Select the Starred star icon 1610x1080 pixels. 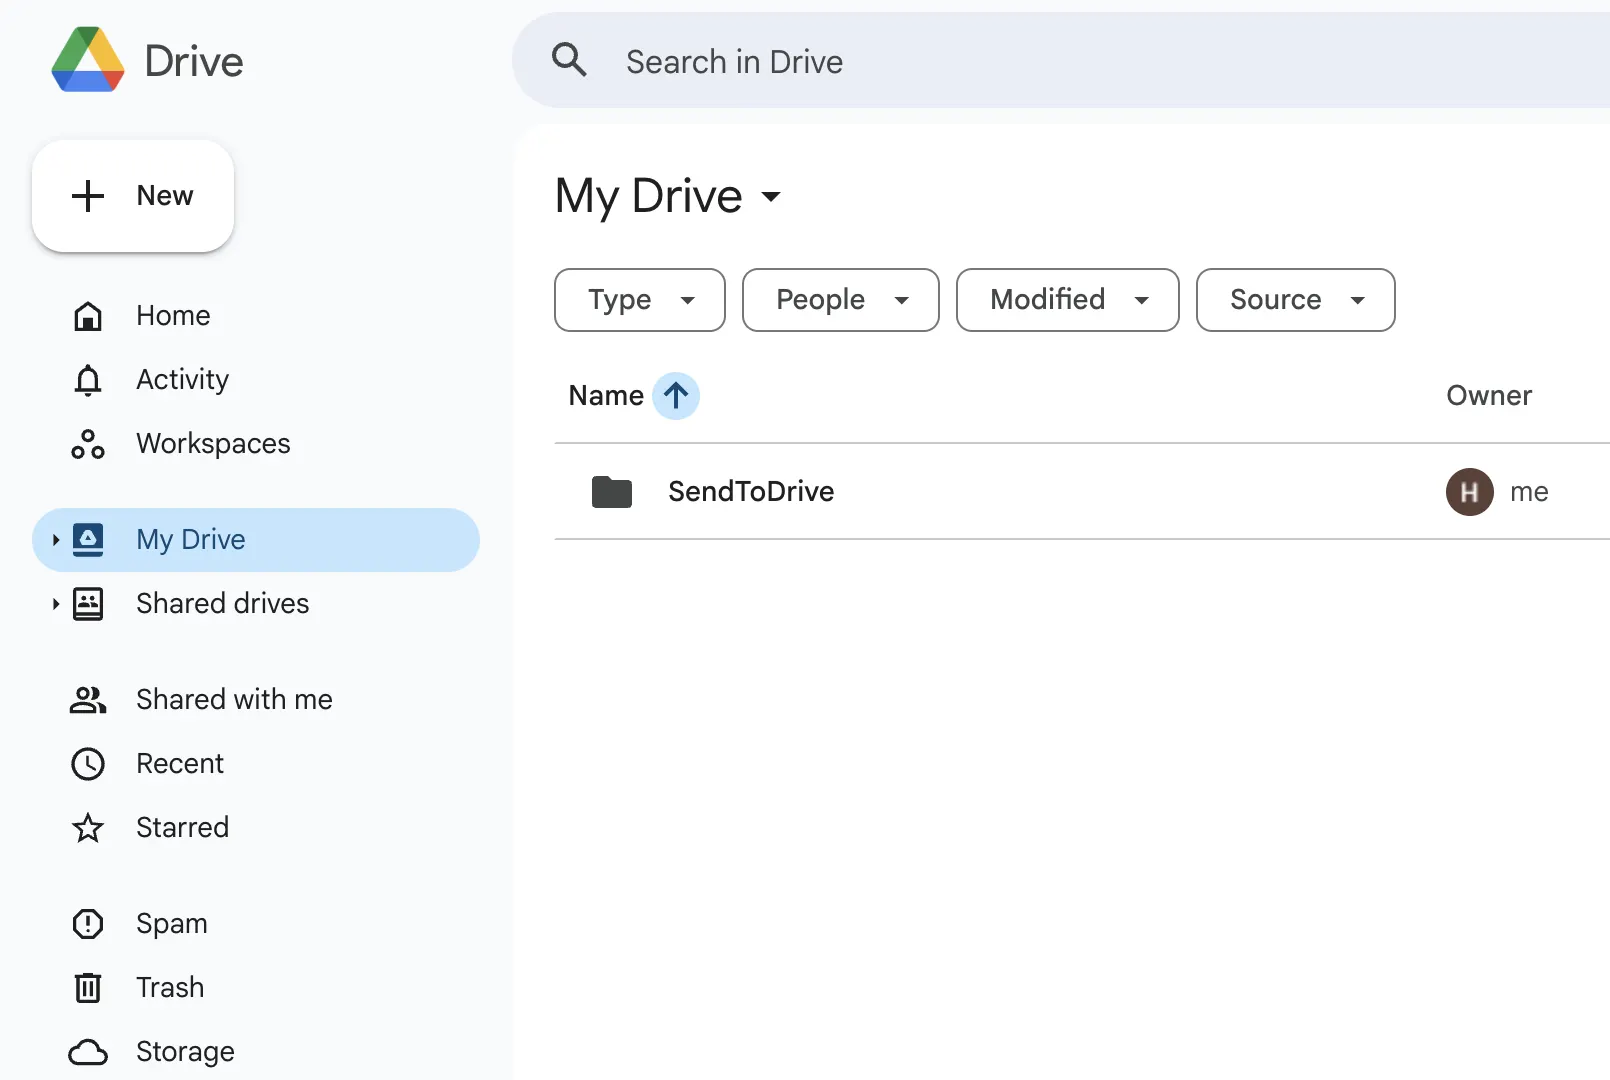pos(88,828)
